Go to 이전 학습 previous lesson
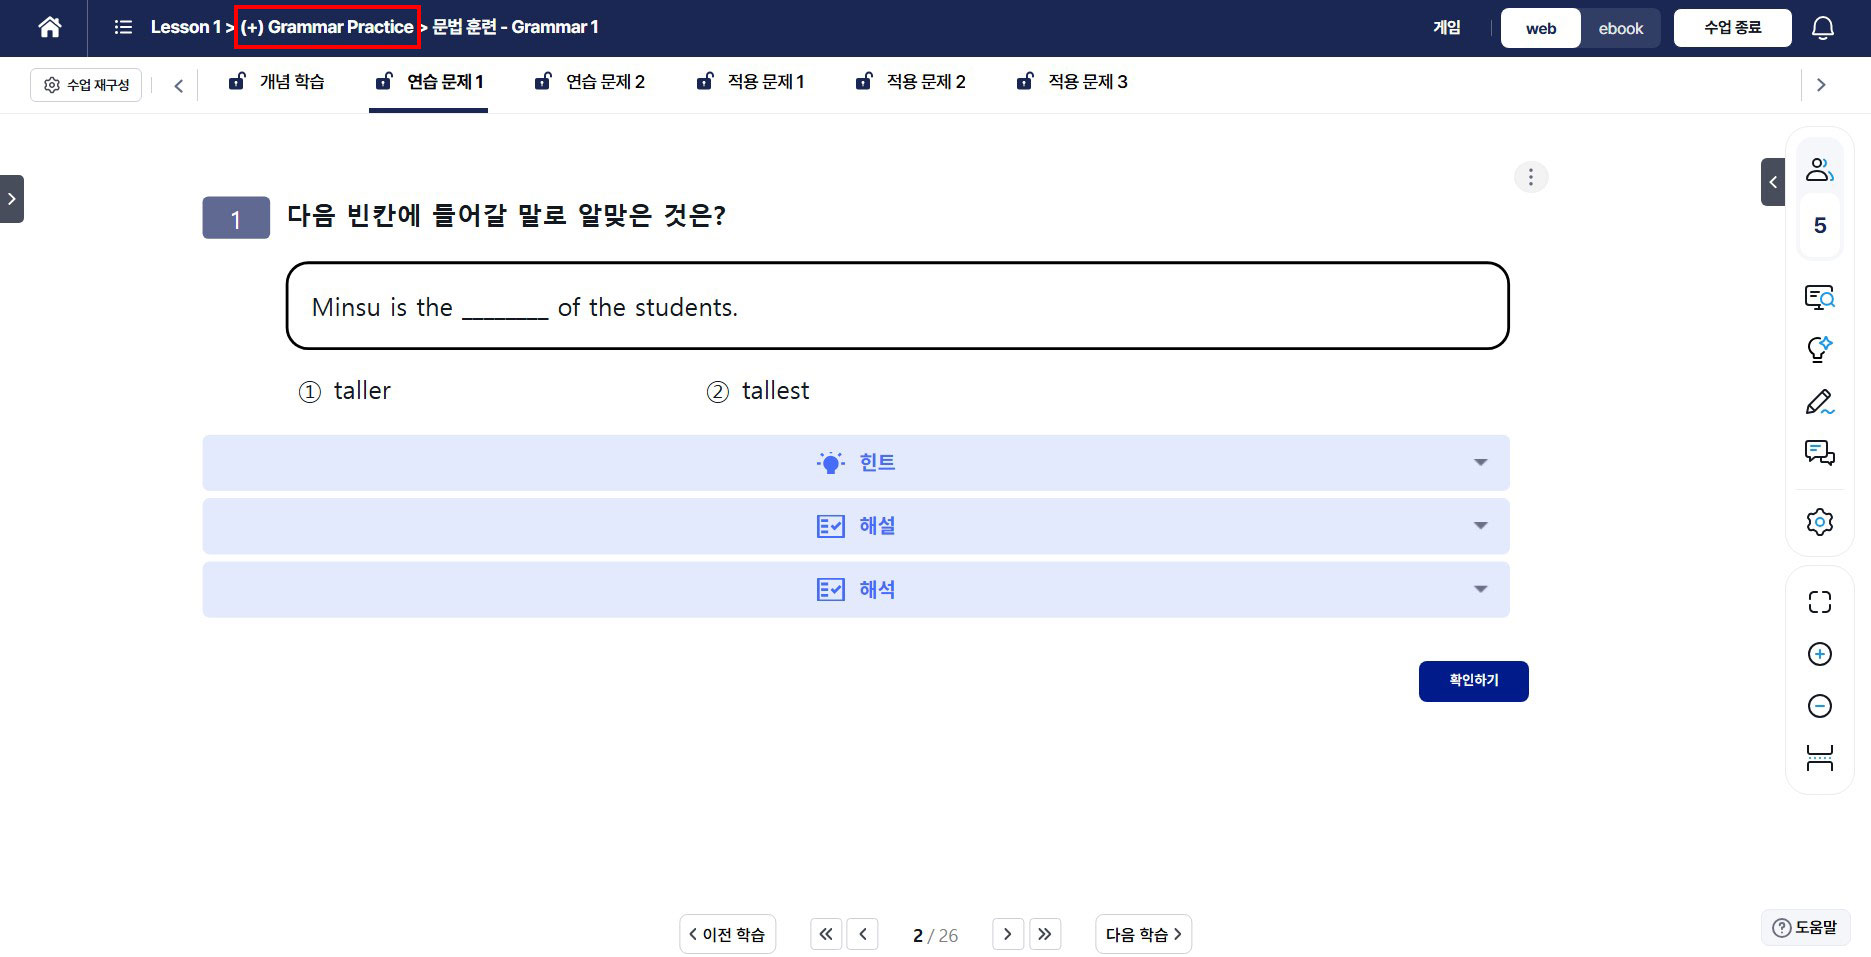 coord(727,934)
